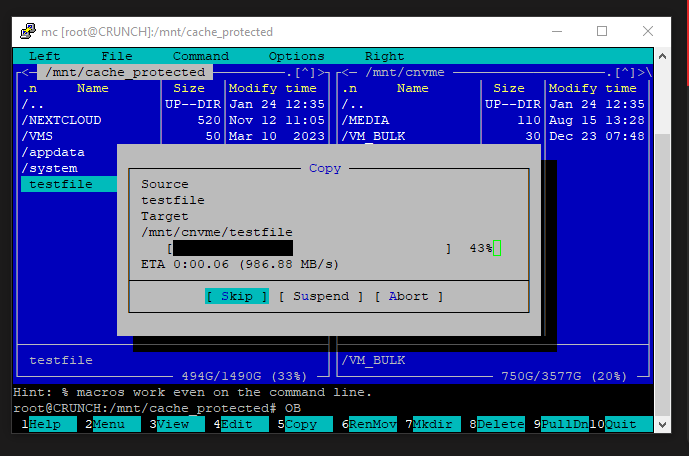
Task: Click the 5 Copy function key
Action: 305,424
